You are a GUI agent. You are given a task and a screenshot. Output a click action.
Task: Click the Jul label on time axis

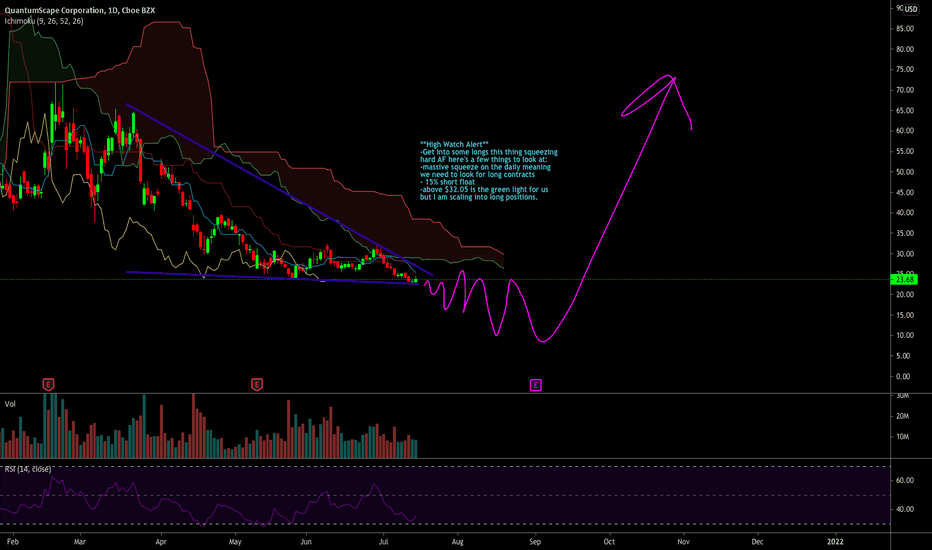[x=383, y=542]
